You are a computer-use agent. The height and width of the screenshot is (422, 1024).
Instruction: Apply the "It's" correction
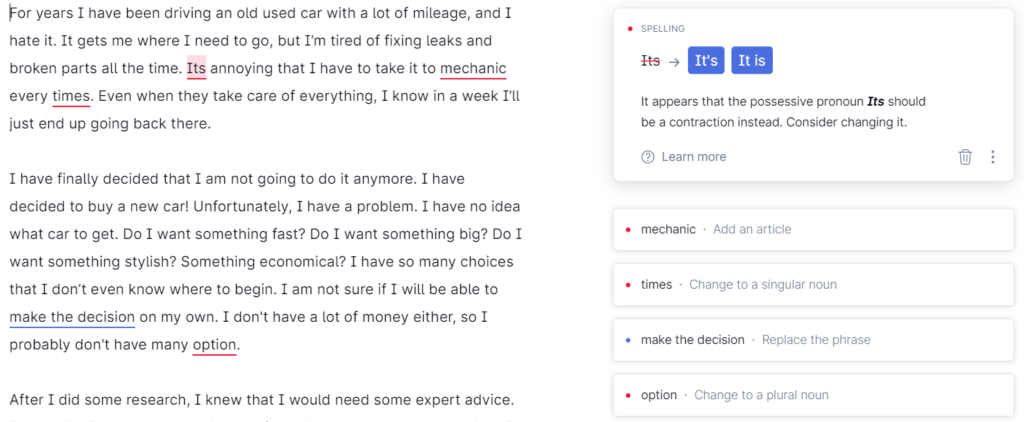tap(706, 61)
